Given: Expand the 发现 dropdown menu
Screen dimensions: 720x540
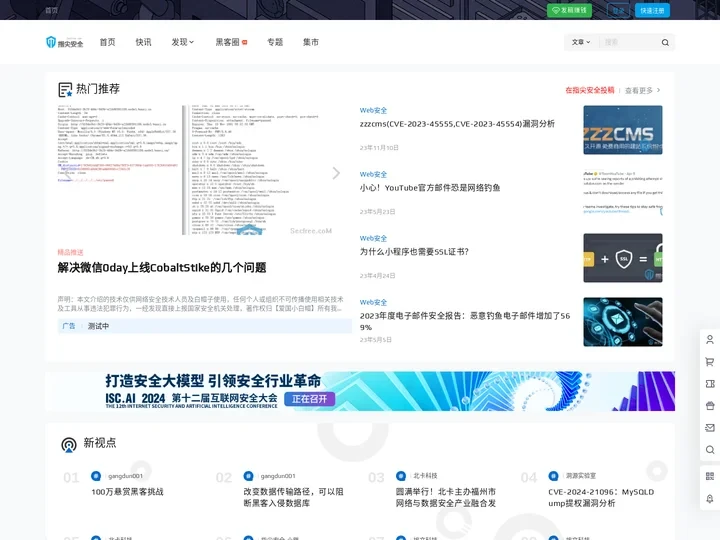Looking at the screenshot, I should [183, 42].
